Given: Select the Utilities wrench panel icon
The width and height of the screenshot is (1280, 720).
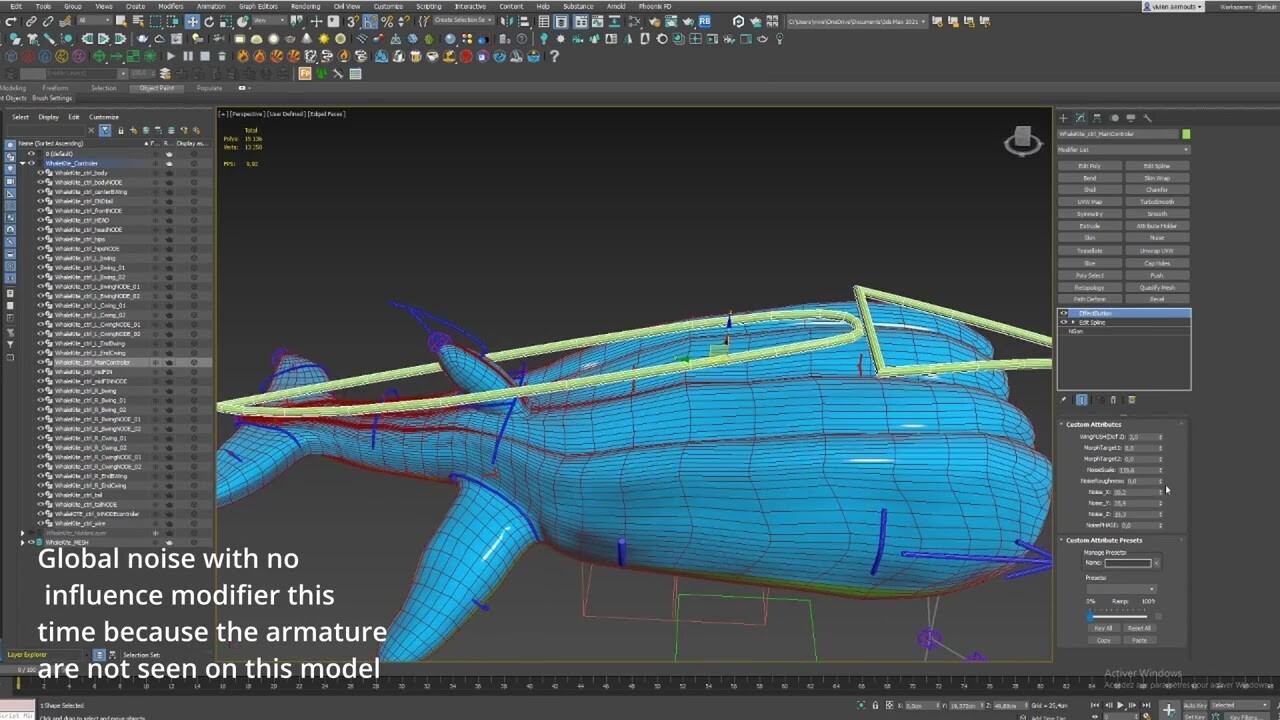Looking at the screenshot, I should (x=1147, y=118).
